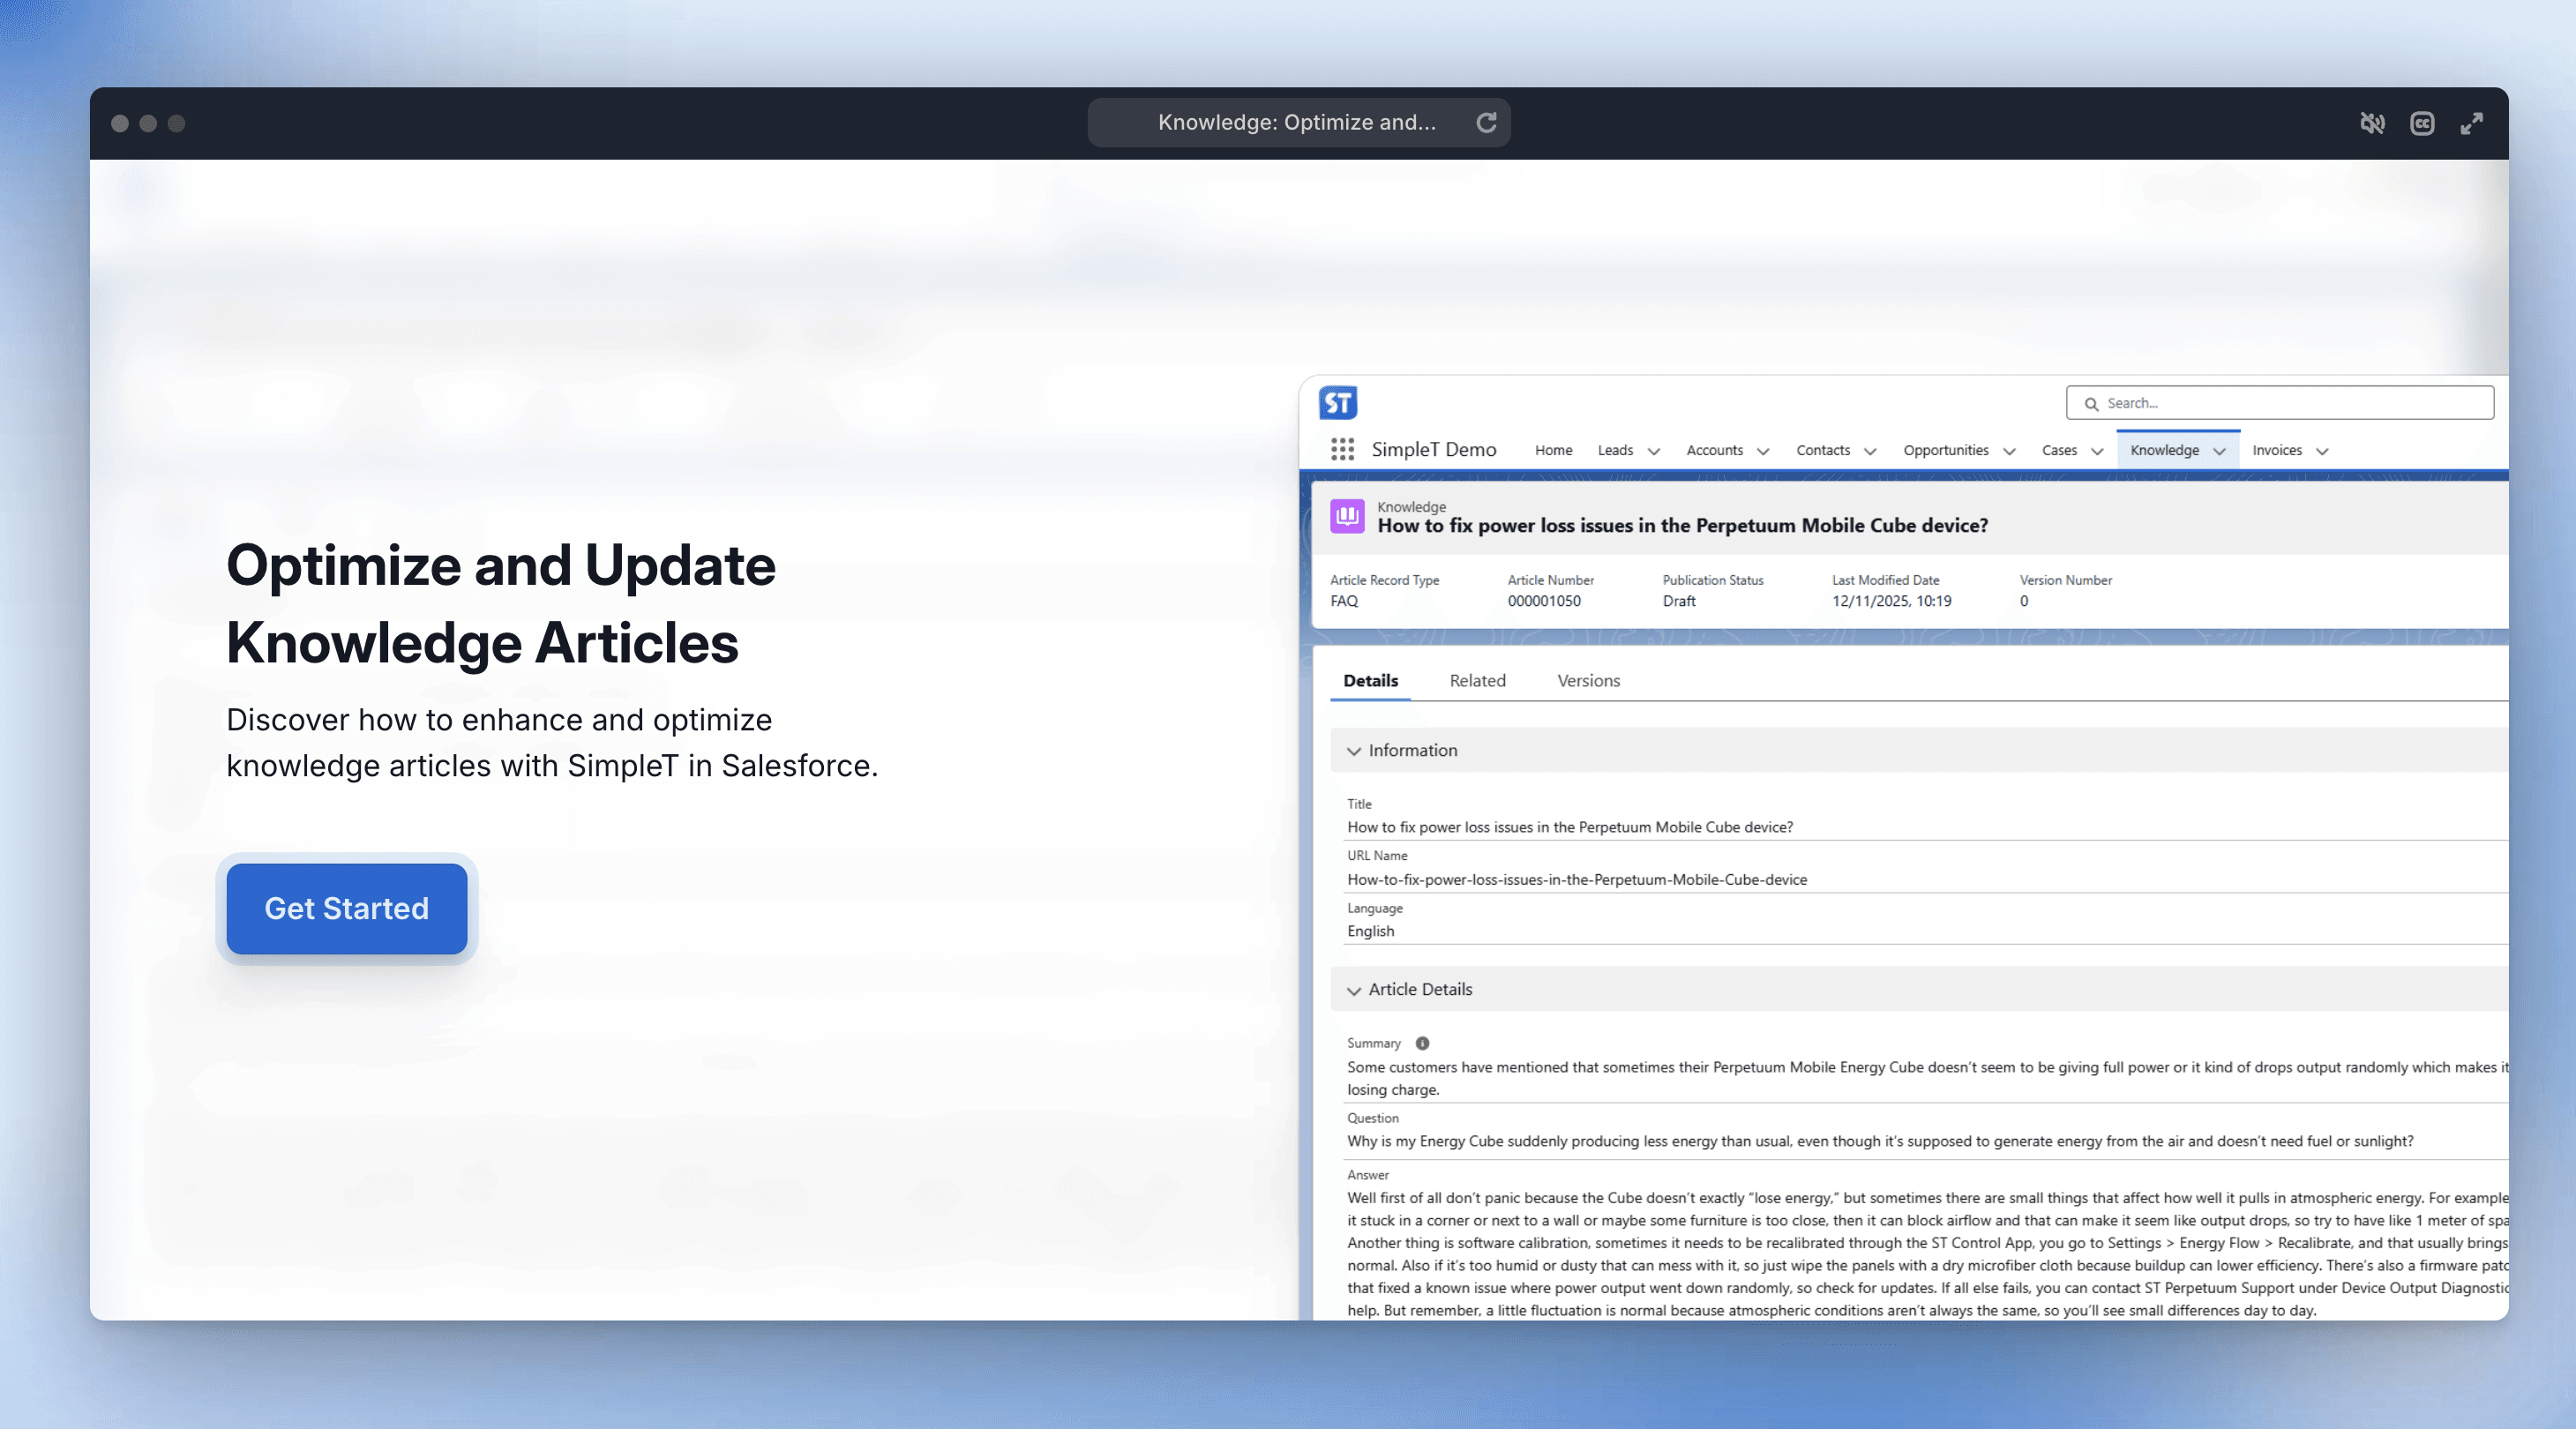The image size is (2576, 1429).
Task: Expand the Cases dropdown chevron
Action: [2097, 451]
